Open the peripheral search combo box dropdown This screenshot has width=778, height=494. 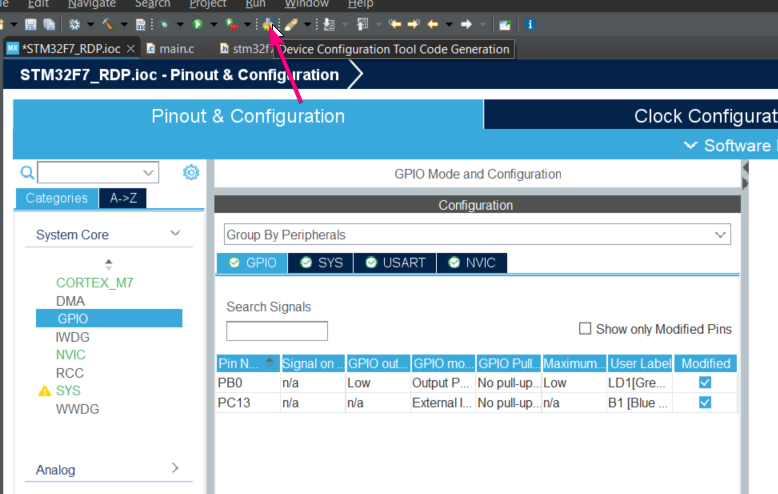[x=148, y=173]
